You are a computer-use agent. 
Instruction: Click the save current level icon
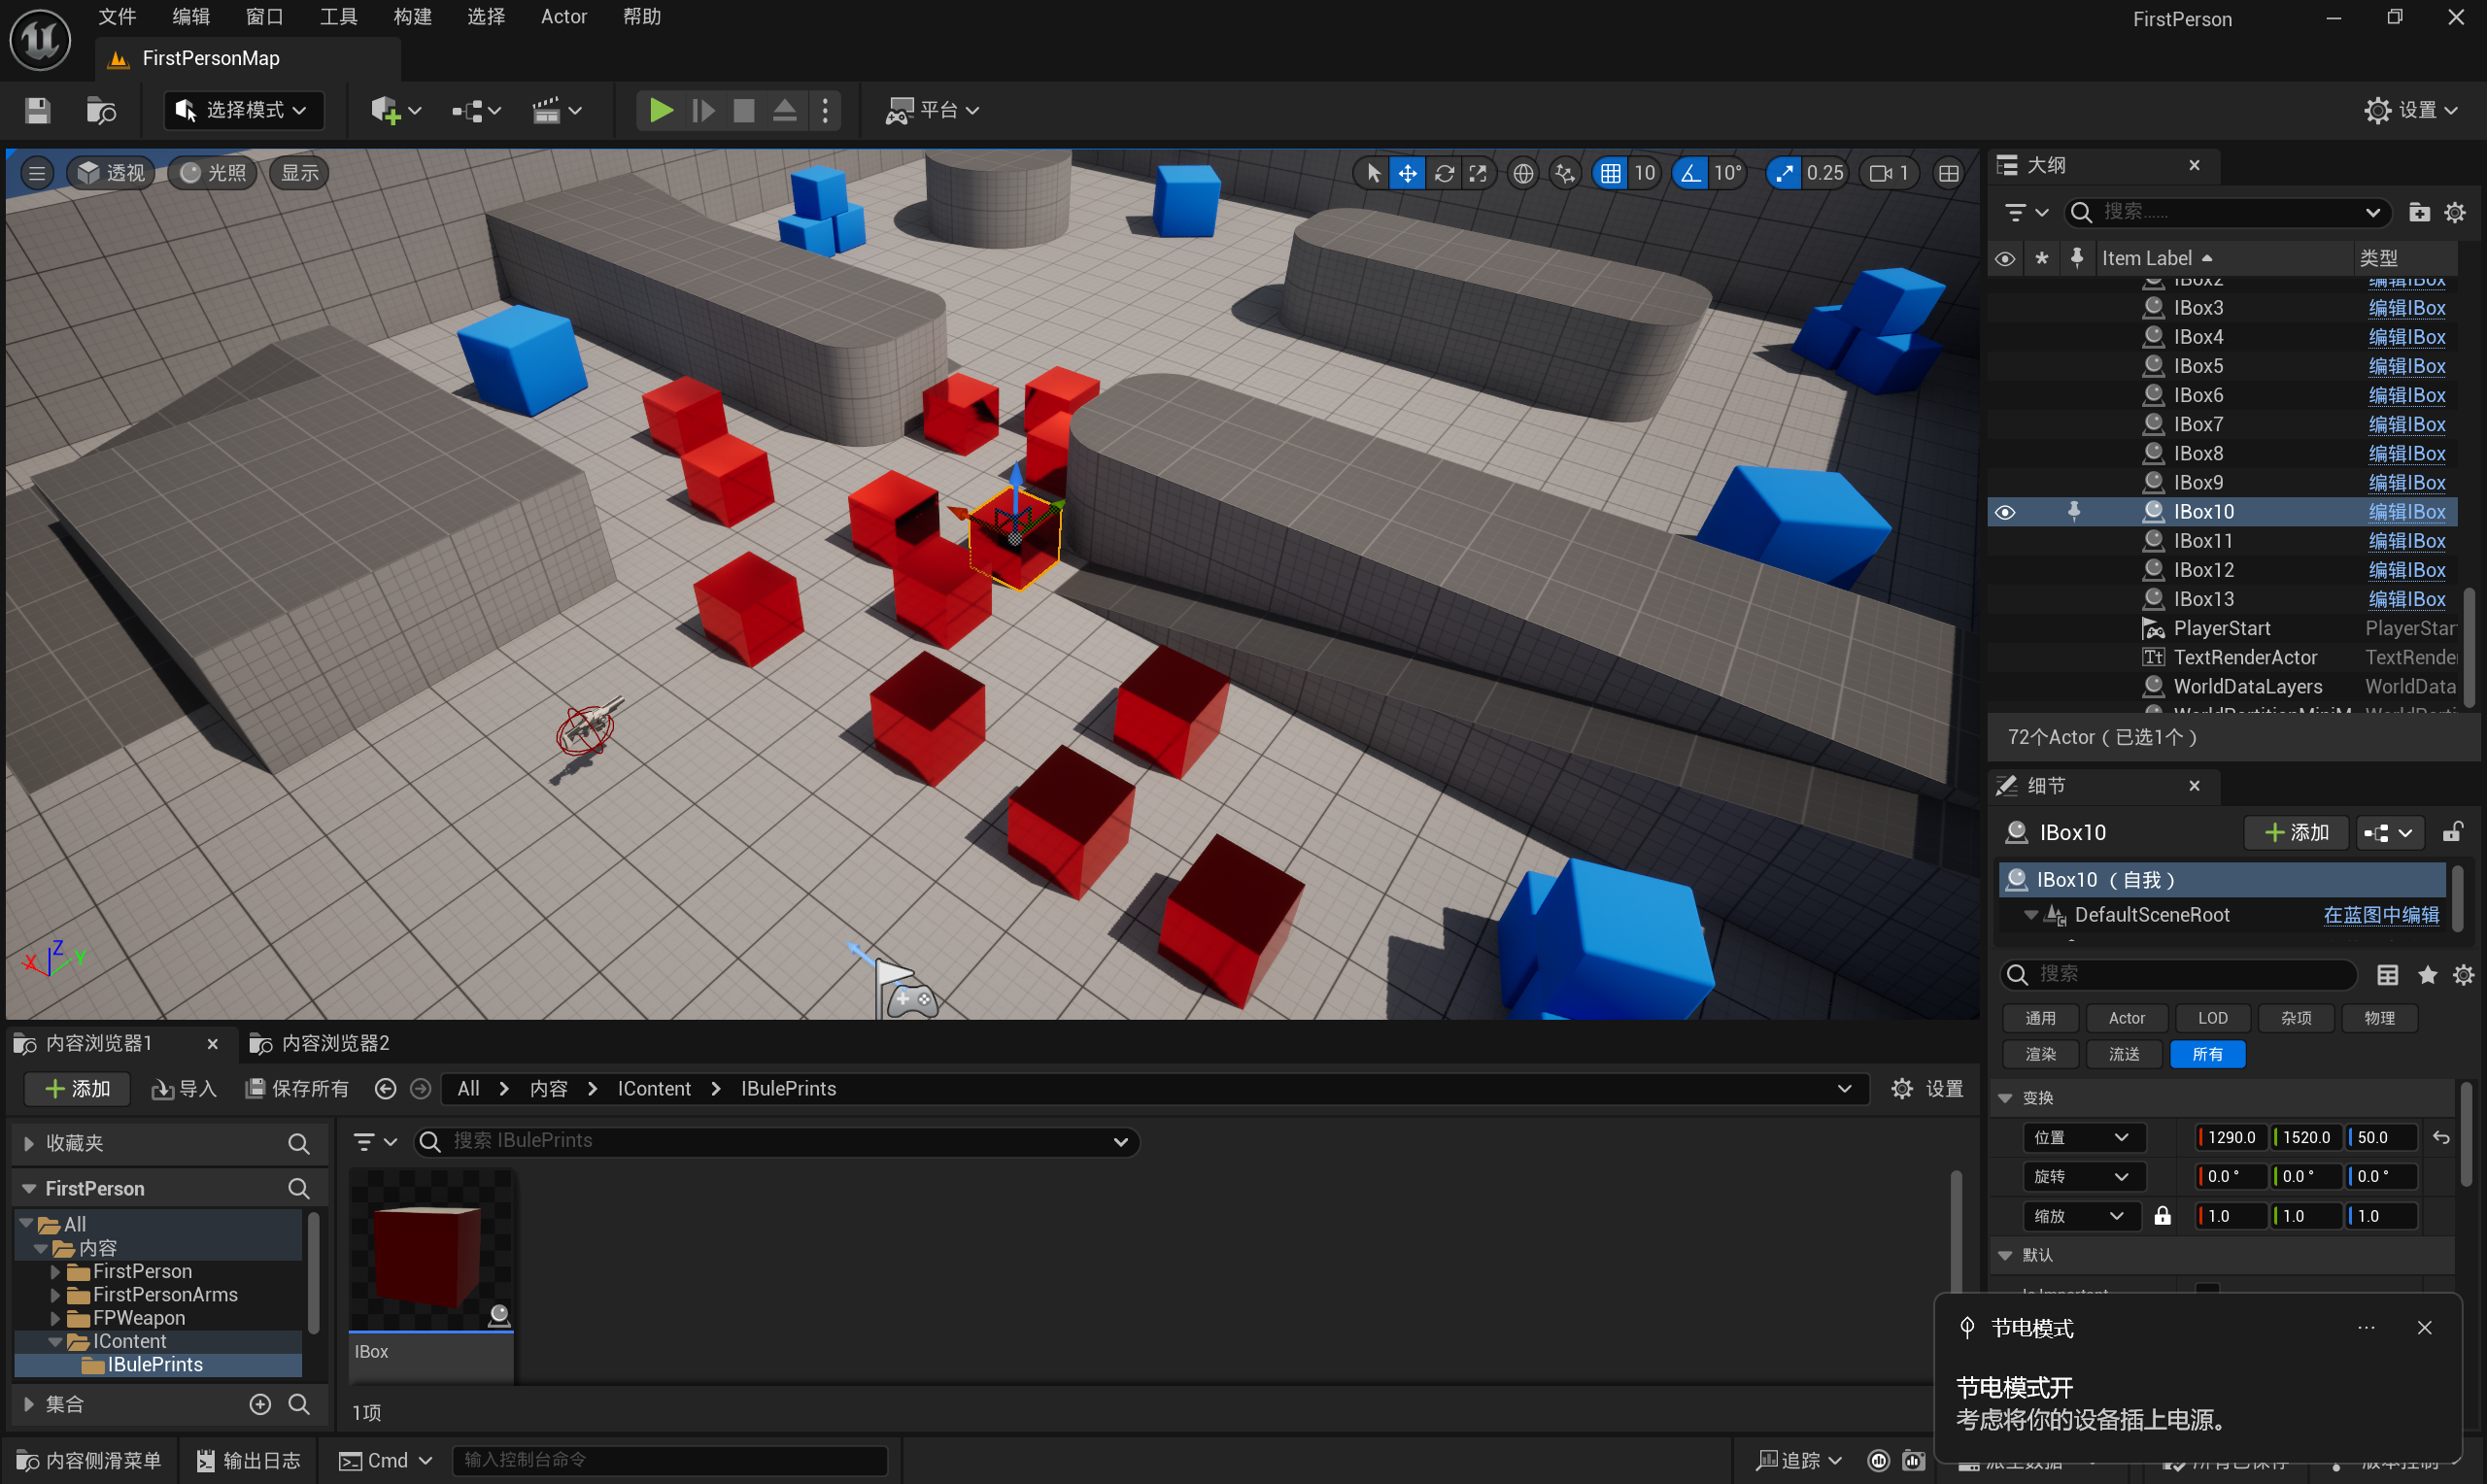pyautogui.click(x=38, y=110)
